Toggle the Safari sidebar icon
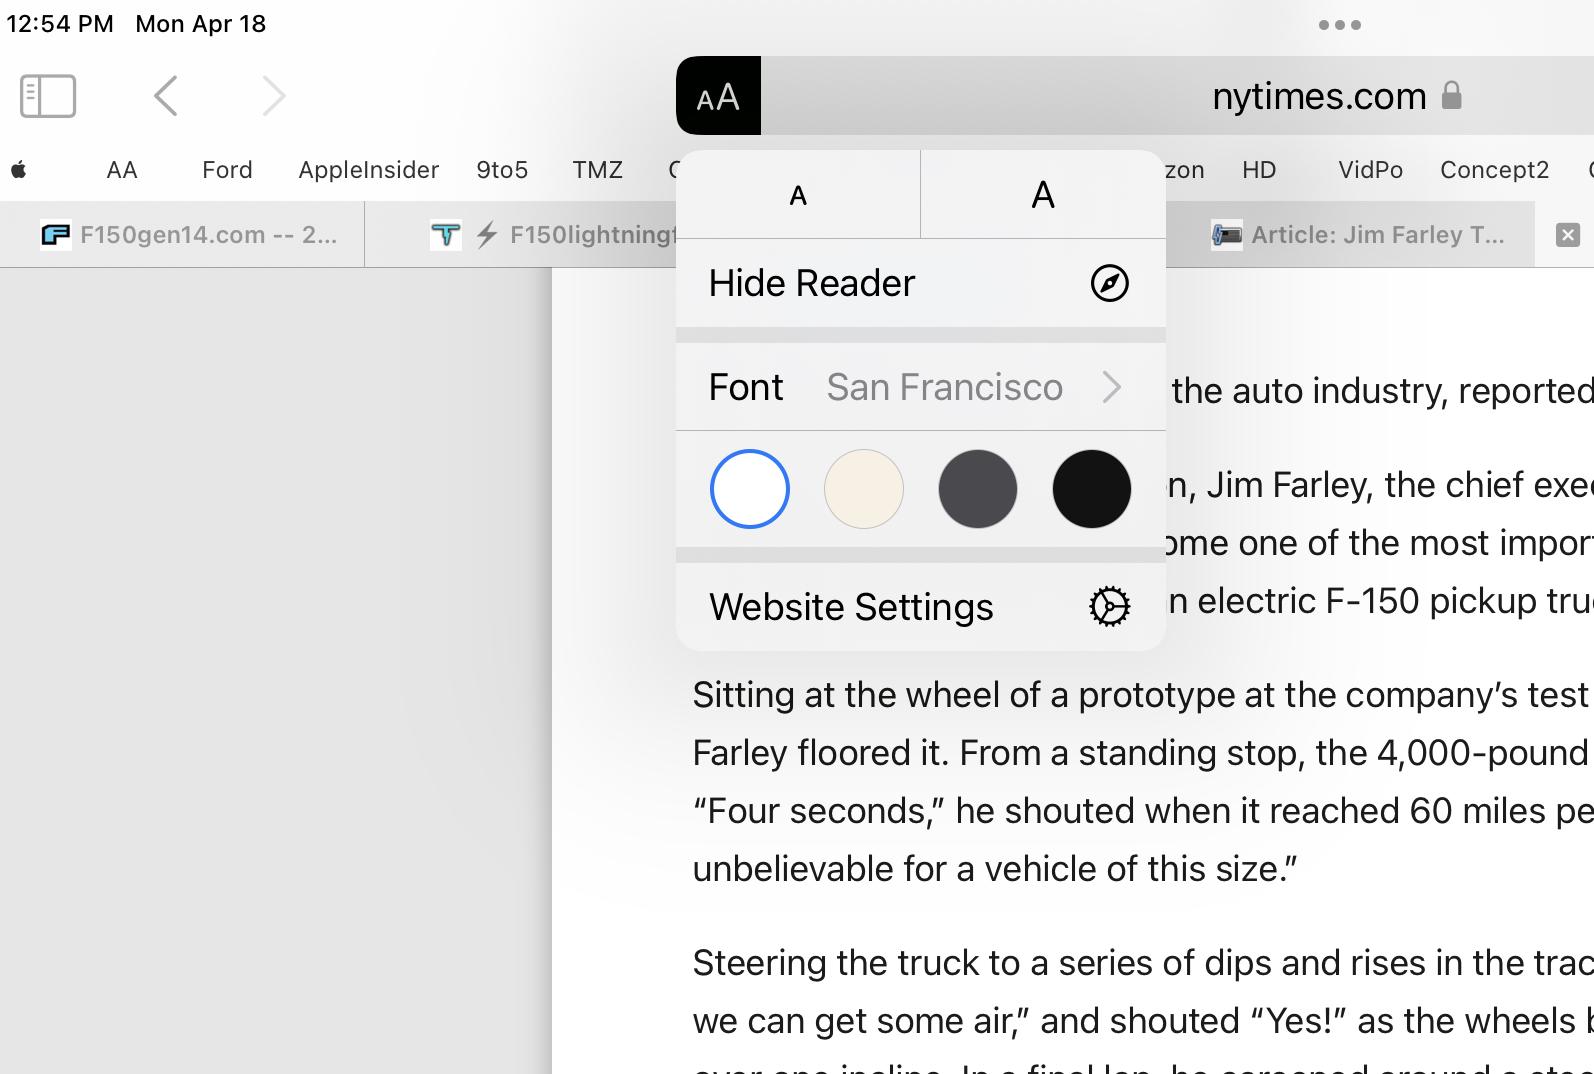The width and height of the screenshot is (1594, 1074). (48, 96)
